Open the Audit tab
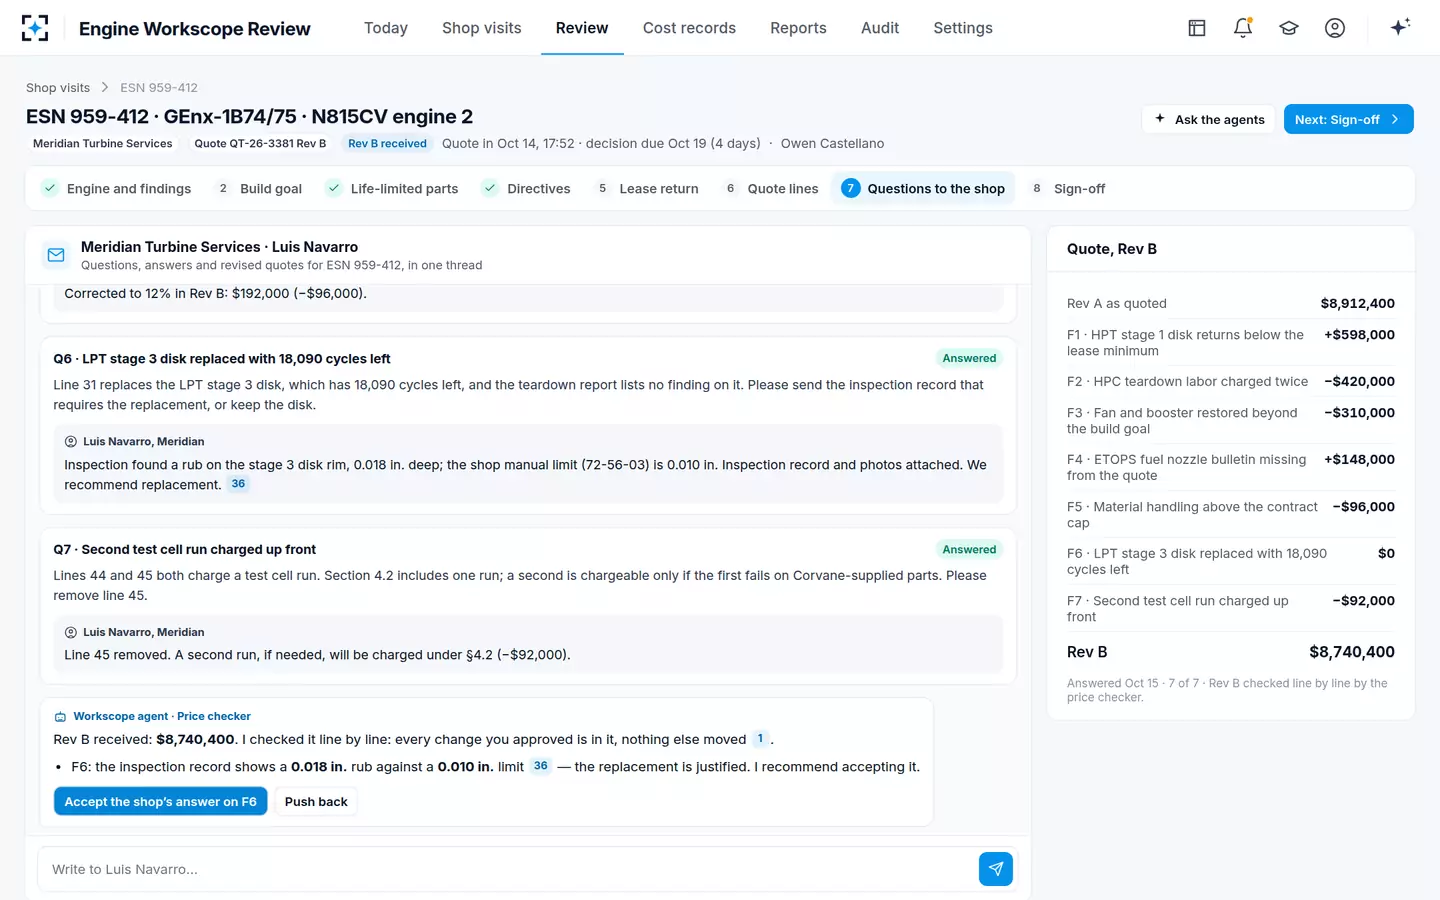1440x900 pixels. click(x=880, y=28)
